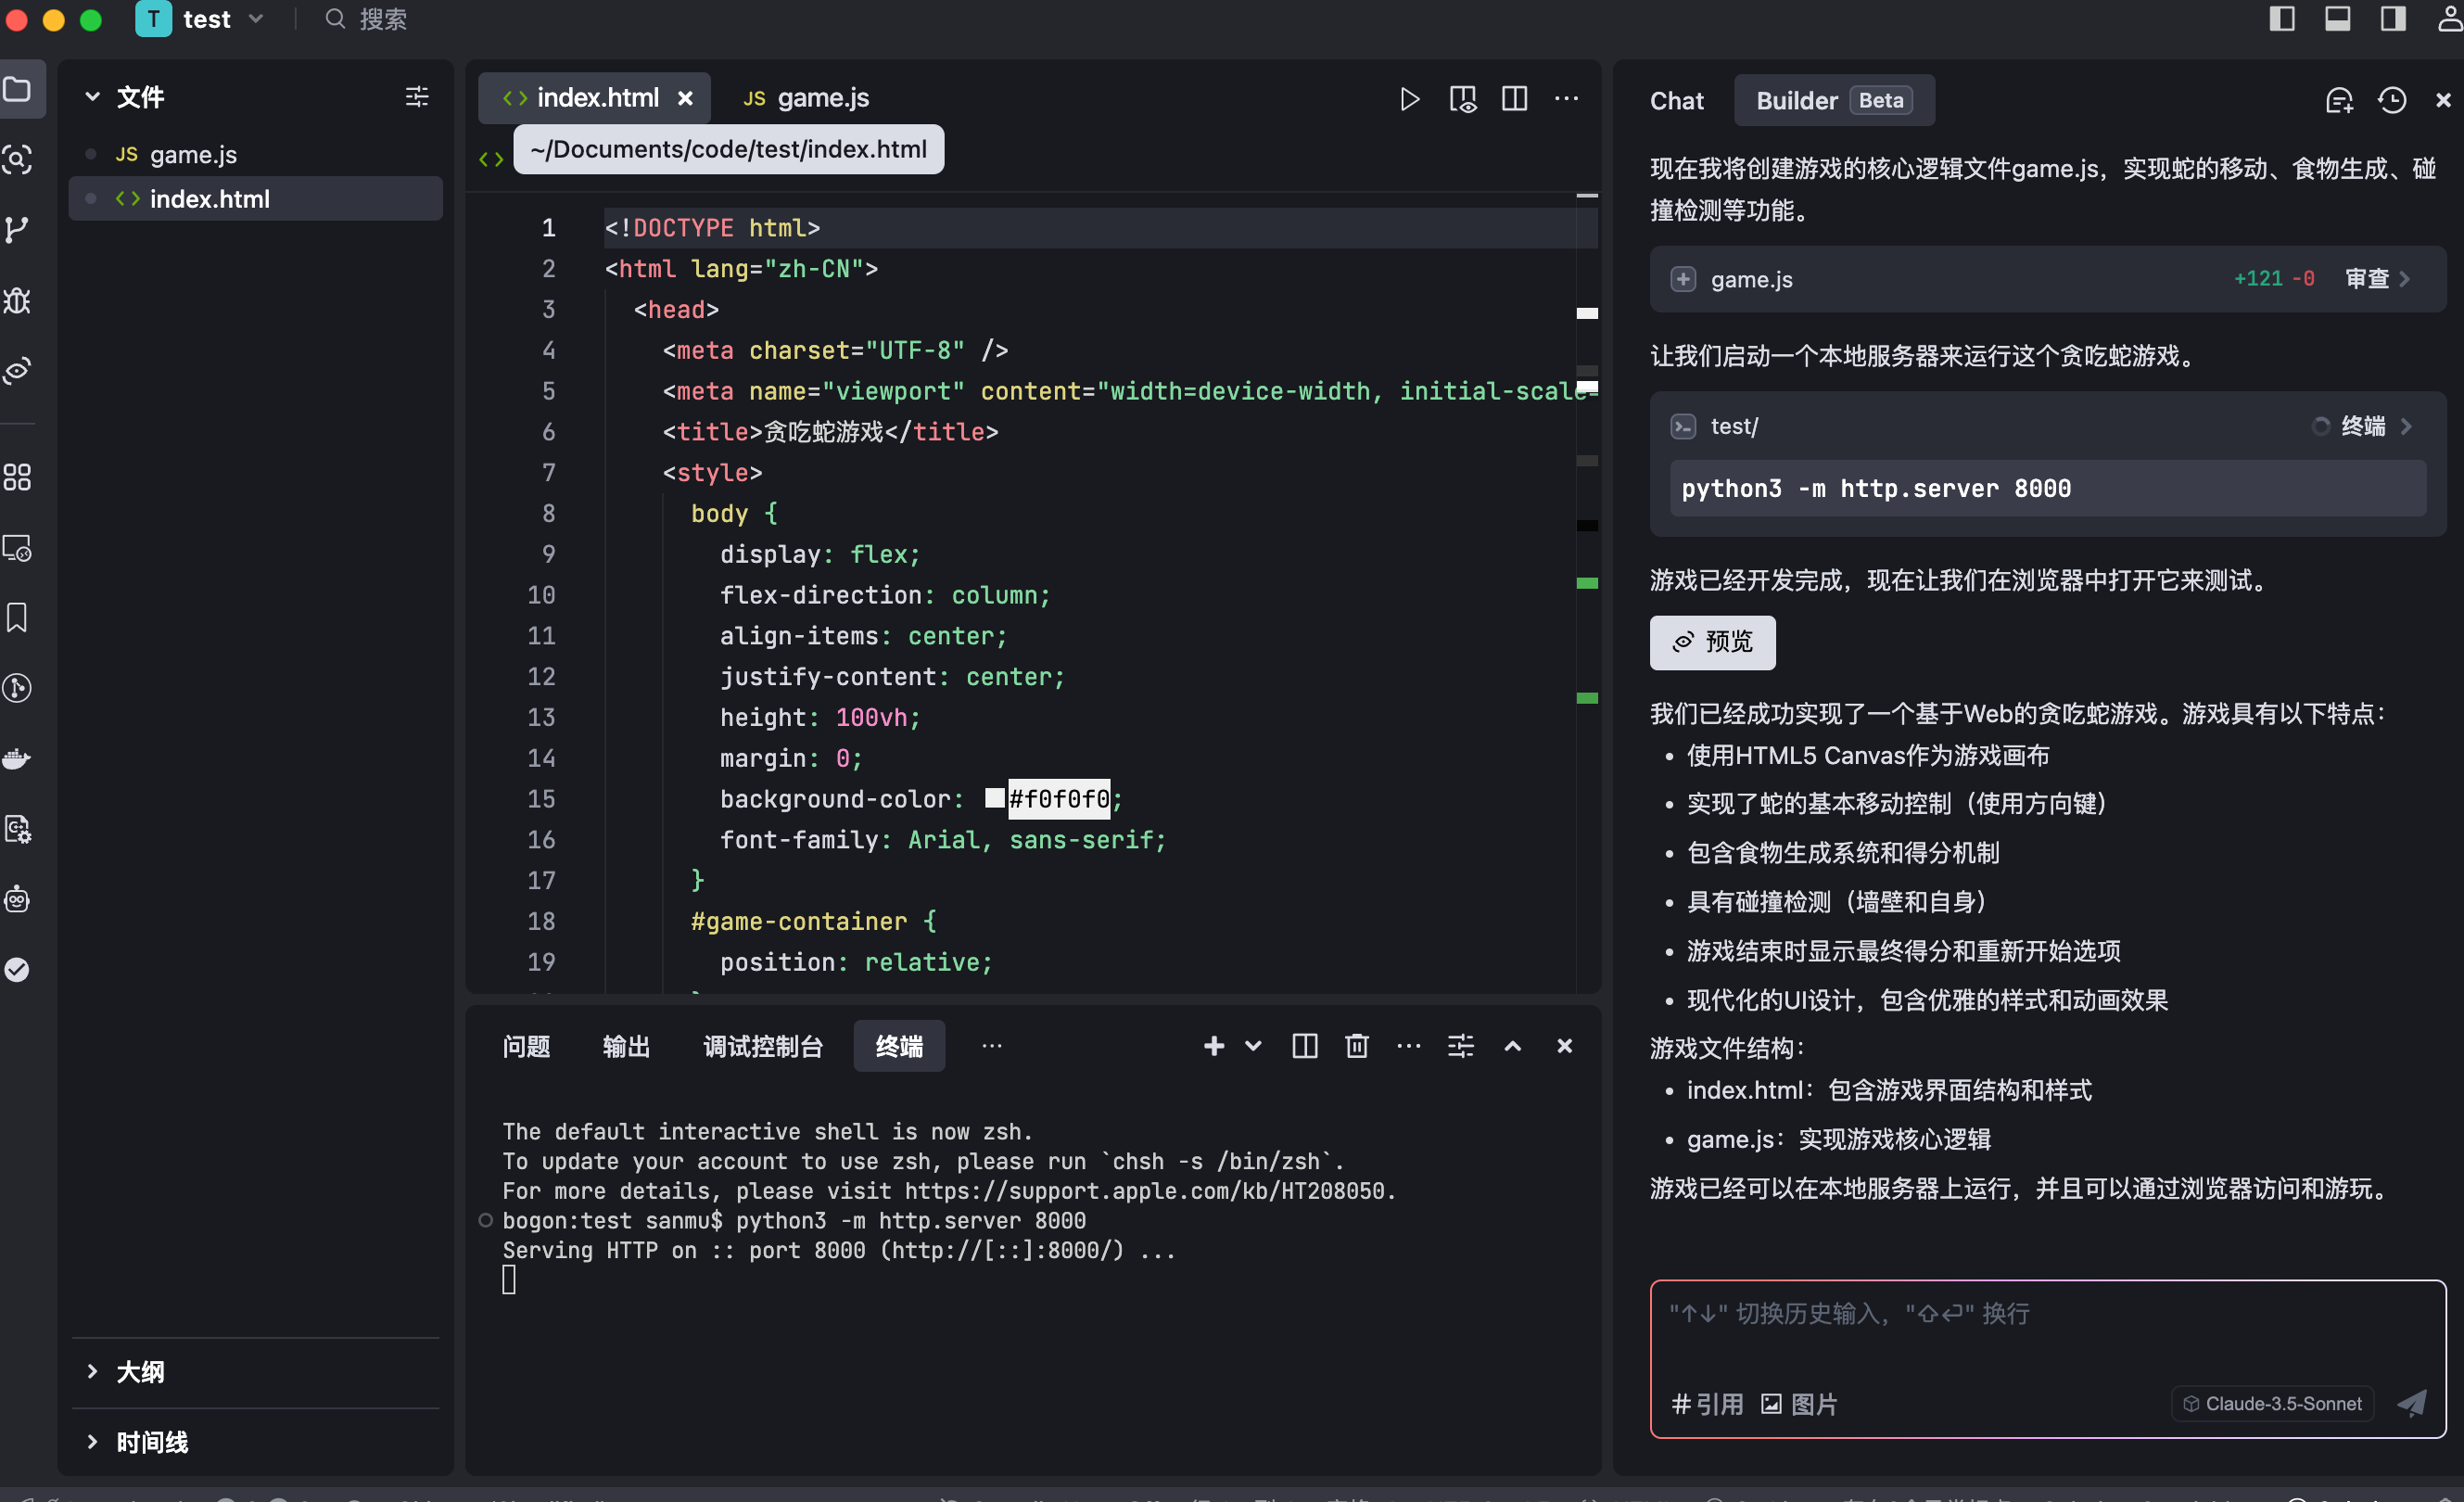Image resolution: width=2464 pixels, height=1502 pixels.
Task: Expand the 时间线 timeline section
Action: pyautogui.click(x=93, y=1441)
